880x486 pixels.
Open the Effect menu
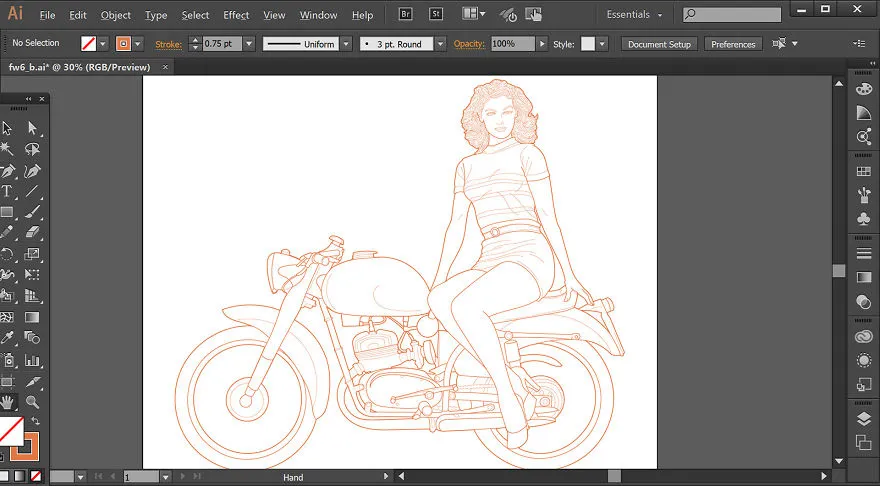point(236,15)
